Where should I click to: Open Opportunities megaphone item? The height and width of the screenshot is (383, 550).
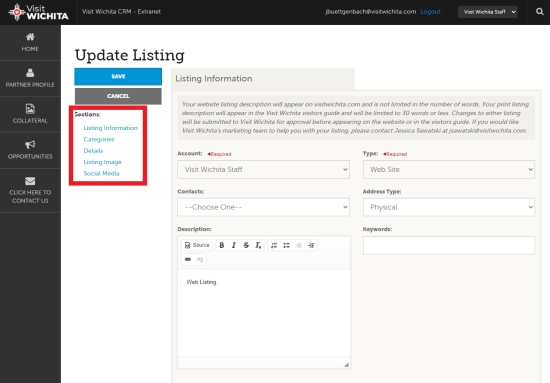(30, 150)
